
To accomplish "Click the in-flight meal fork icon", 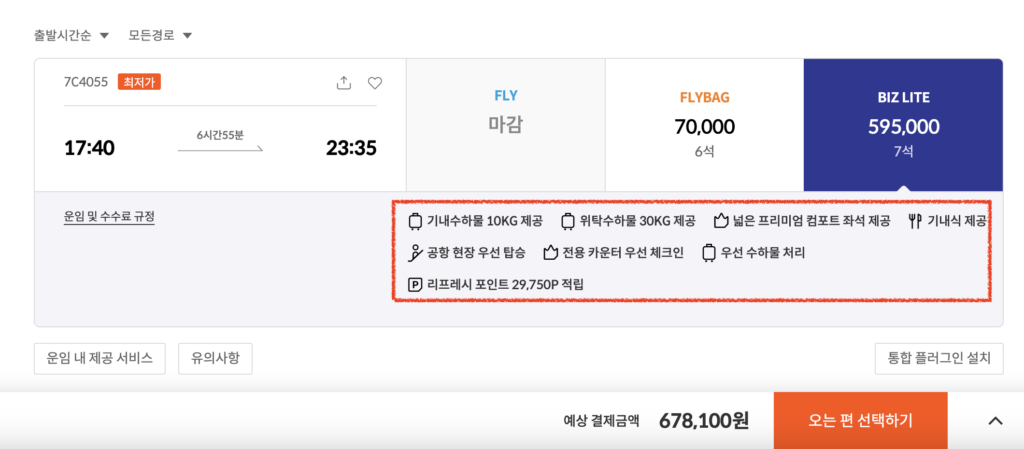I will 914,221.
